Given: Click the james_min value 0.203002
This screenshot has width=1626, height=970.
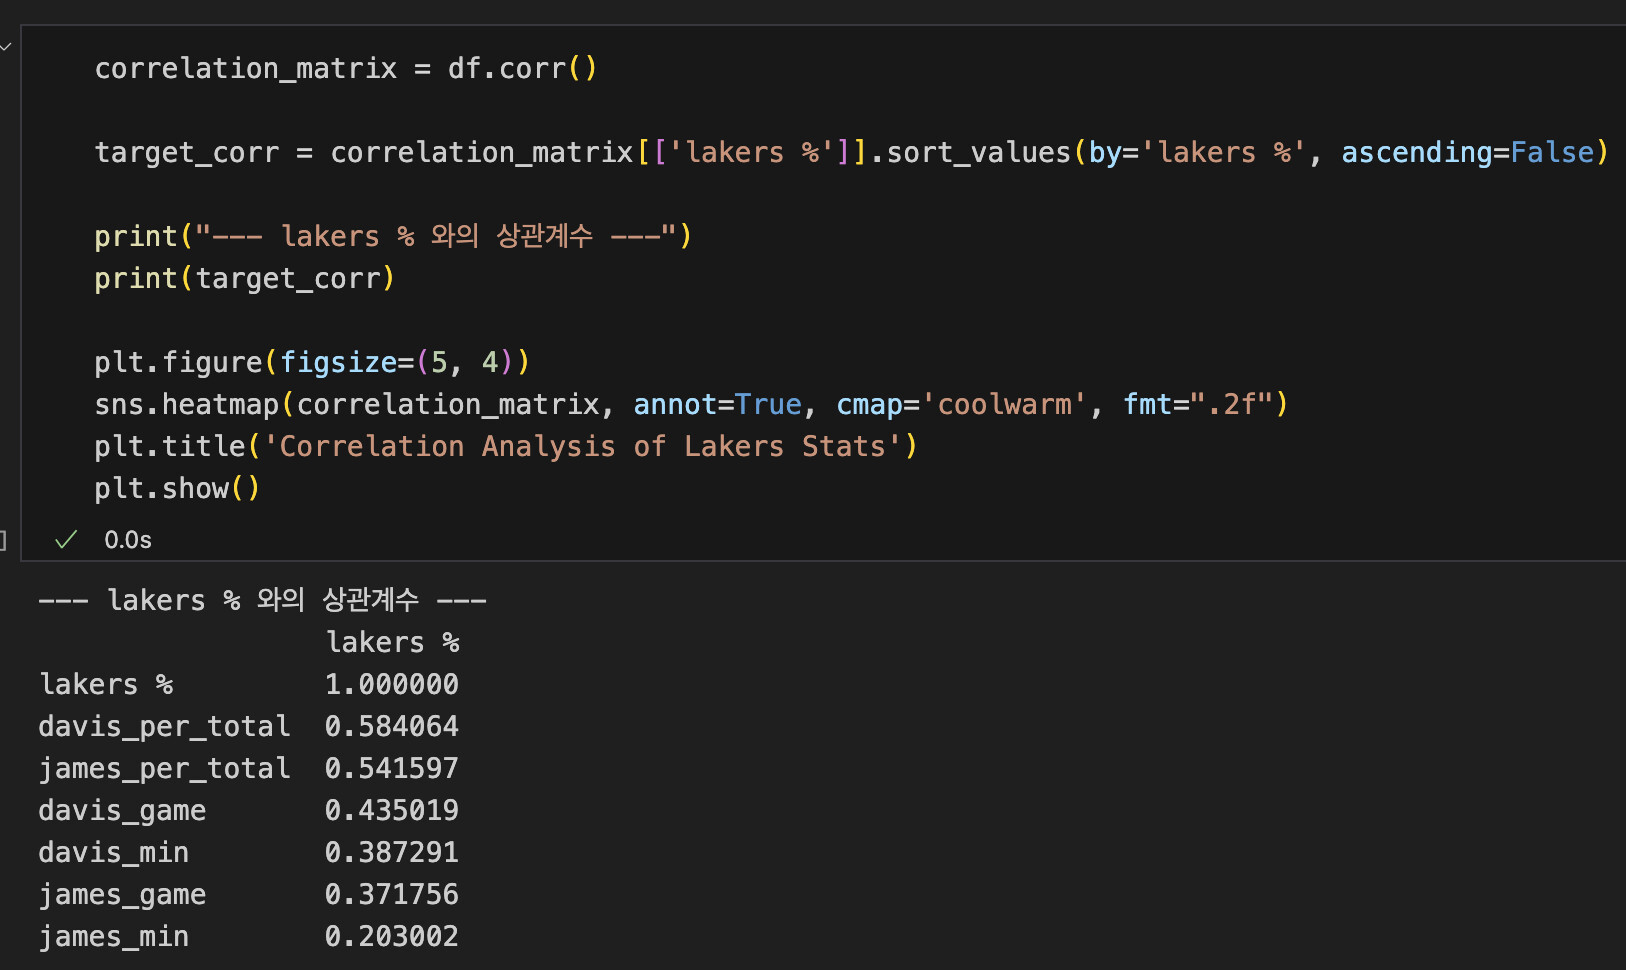Looking at the screenshot, I should click(x=391, y=936).
